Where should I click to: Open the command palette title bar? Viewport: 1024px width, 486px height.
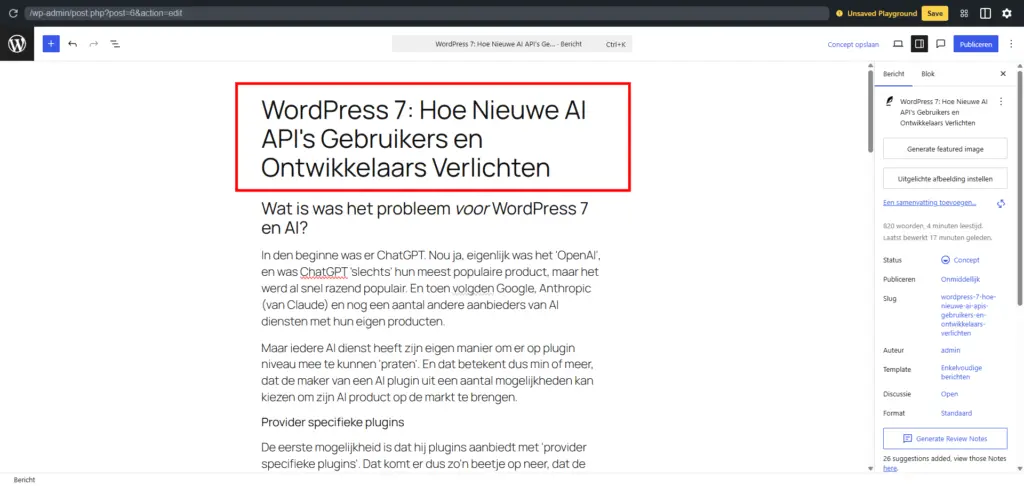coord(512,44)
